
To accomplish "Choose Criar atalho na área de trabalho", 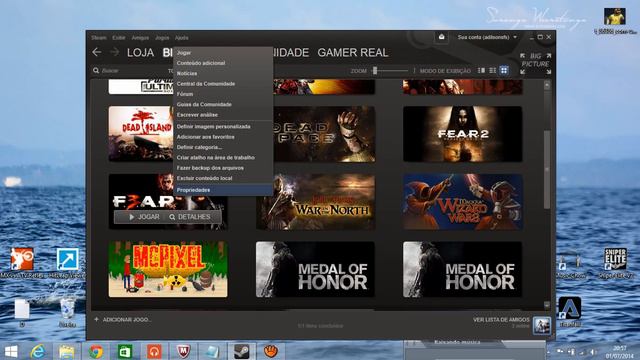I will pyautogui.click(x=223, y=158).
